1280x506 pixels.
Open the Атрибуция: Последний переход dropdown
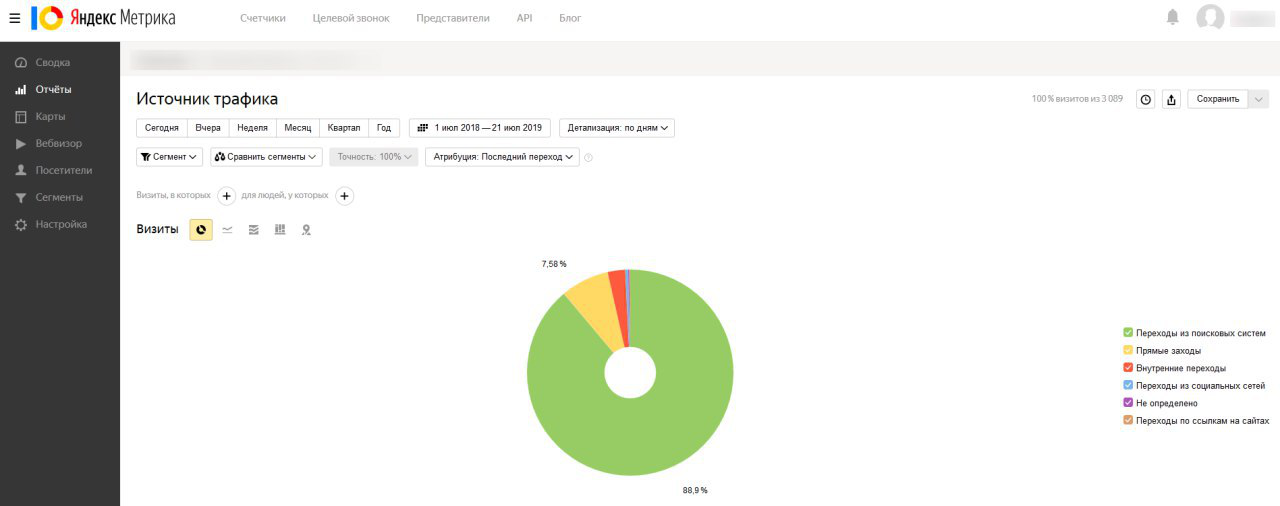click(502, 157)
